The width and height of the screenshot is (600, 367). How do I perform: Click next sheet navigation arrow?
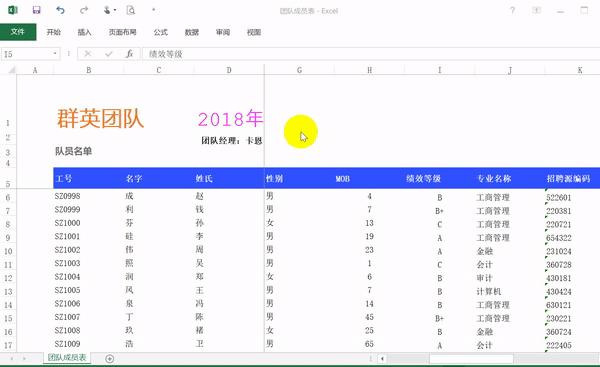24,359
